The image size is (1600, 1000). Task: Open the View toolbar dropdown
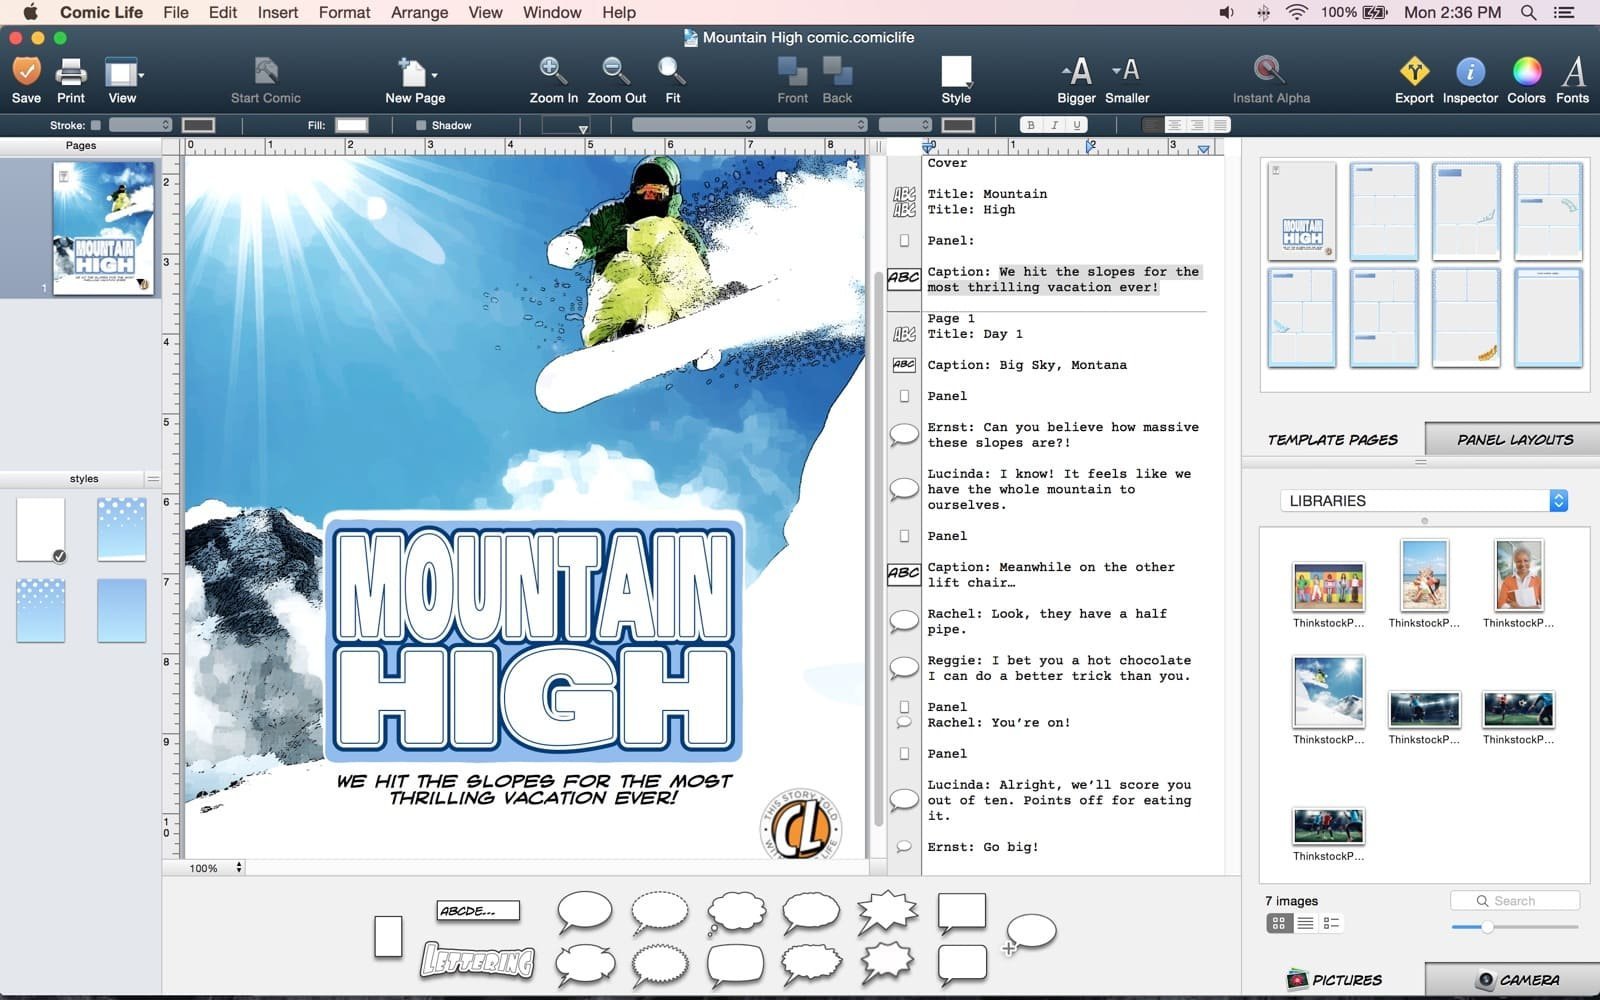[124, 74]
